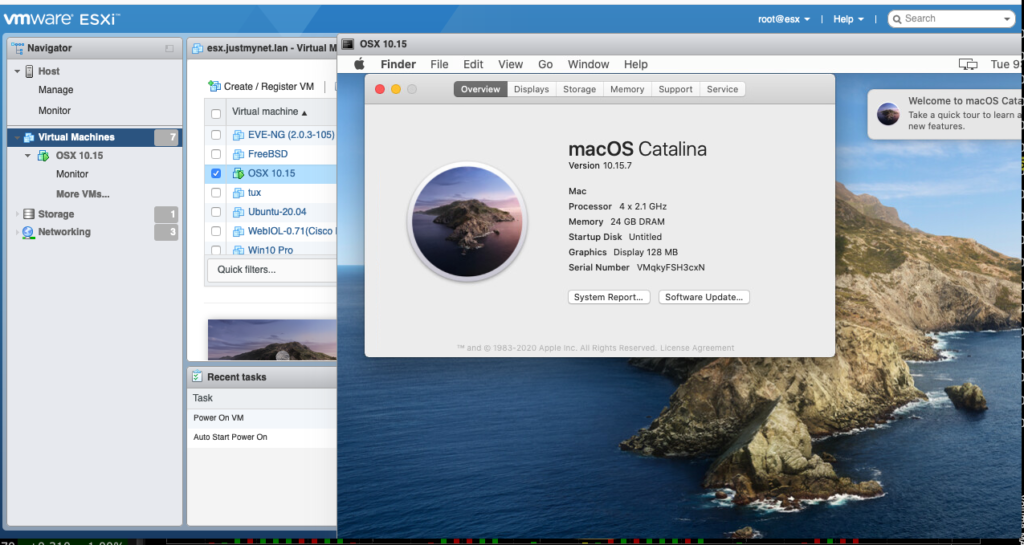Click the display mirroring icon in macOS menu bar
Viewport: 1024px width, 545px height.
click(x=968, y=64)
